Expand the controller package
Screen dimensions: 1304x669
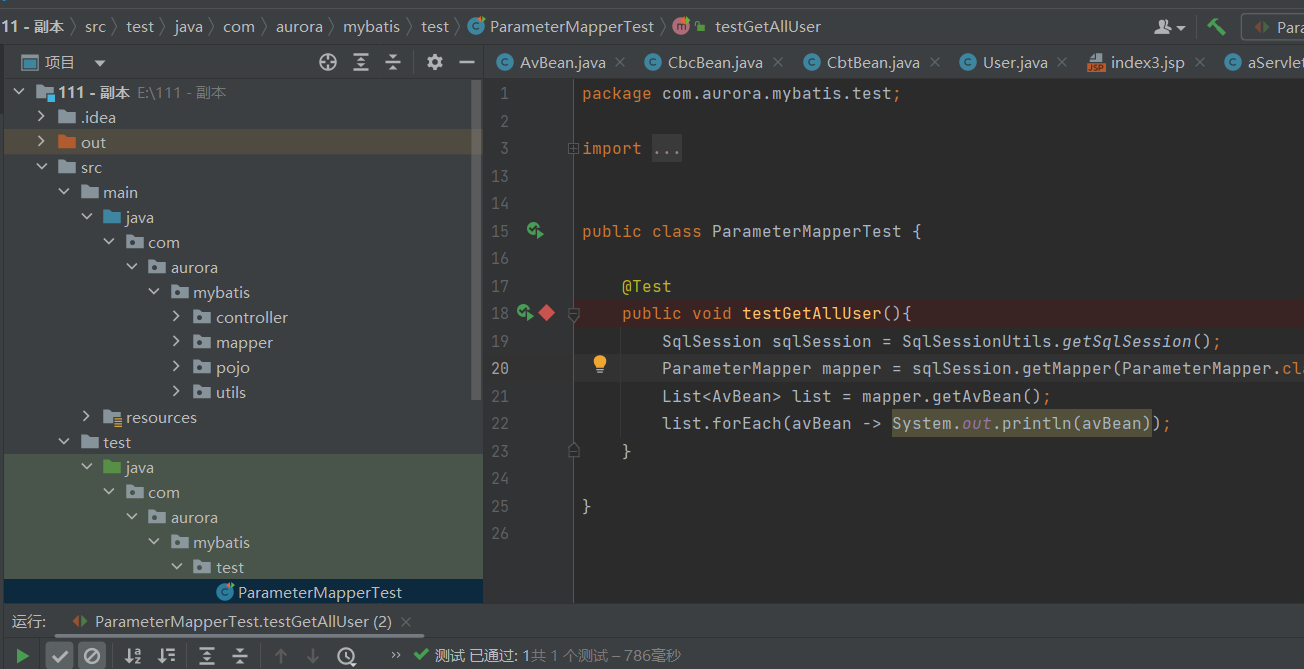[x=176, y=317]
